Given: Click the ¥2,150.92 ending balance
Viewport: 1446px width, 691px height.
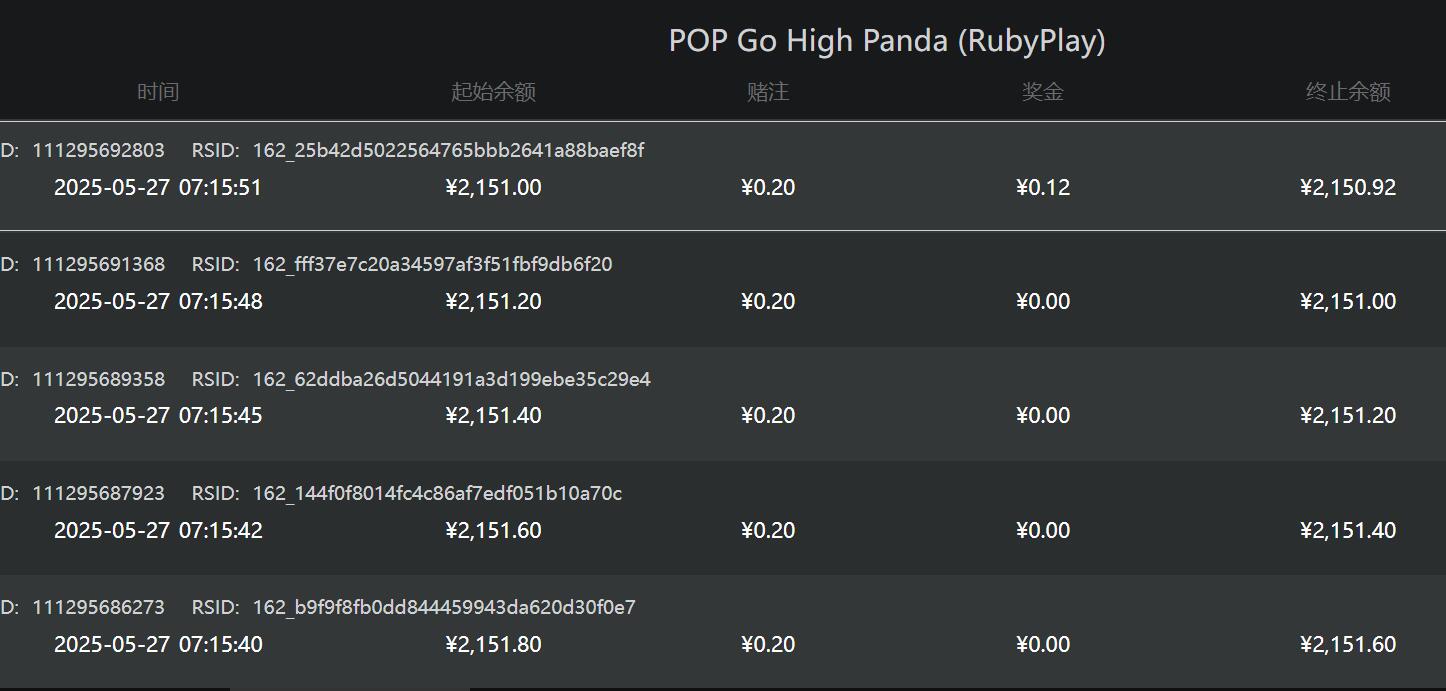Looking at the screenshot, I should pos(1348,188).
